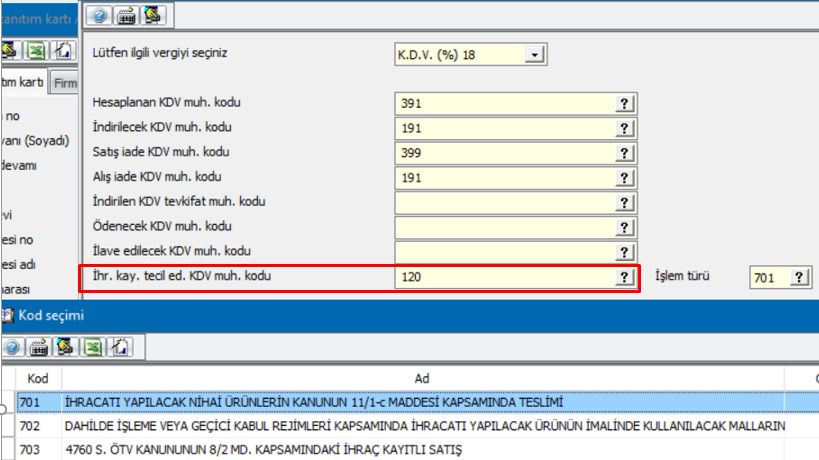Image resolution: width=819 pixels, height=460 pixels.
Task: Click the calculator icon in the top toolbar
Action: click(x=126, y=15)
